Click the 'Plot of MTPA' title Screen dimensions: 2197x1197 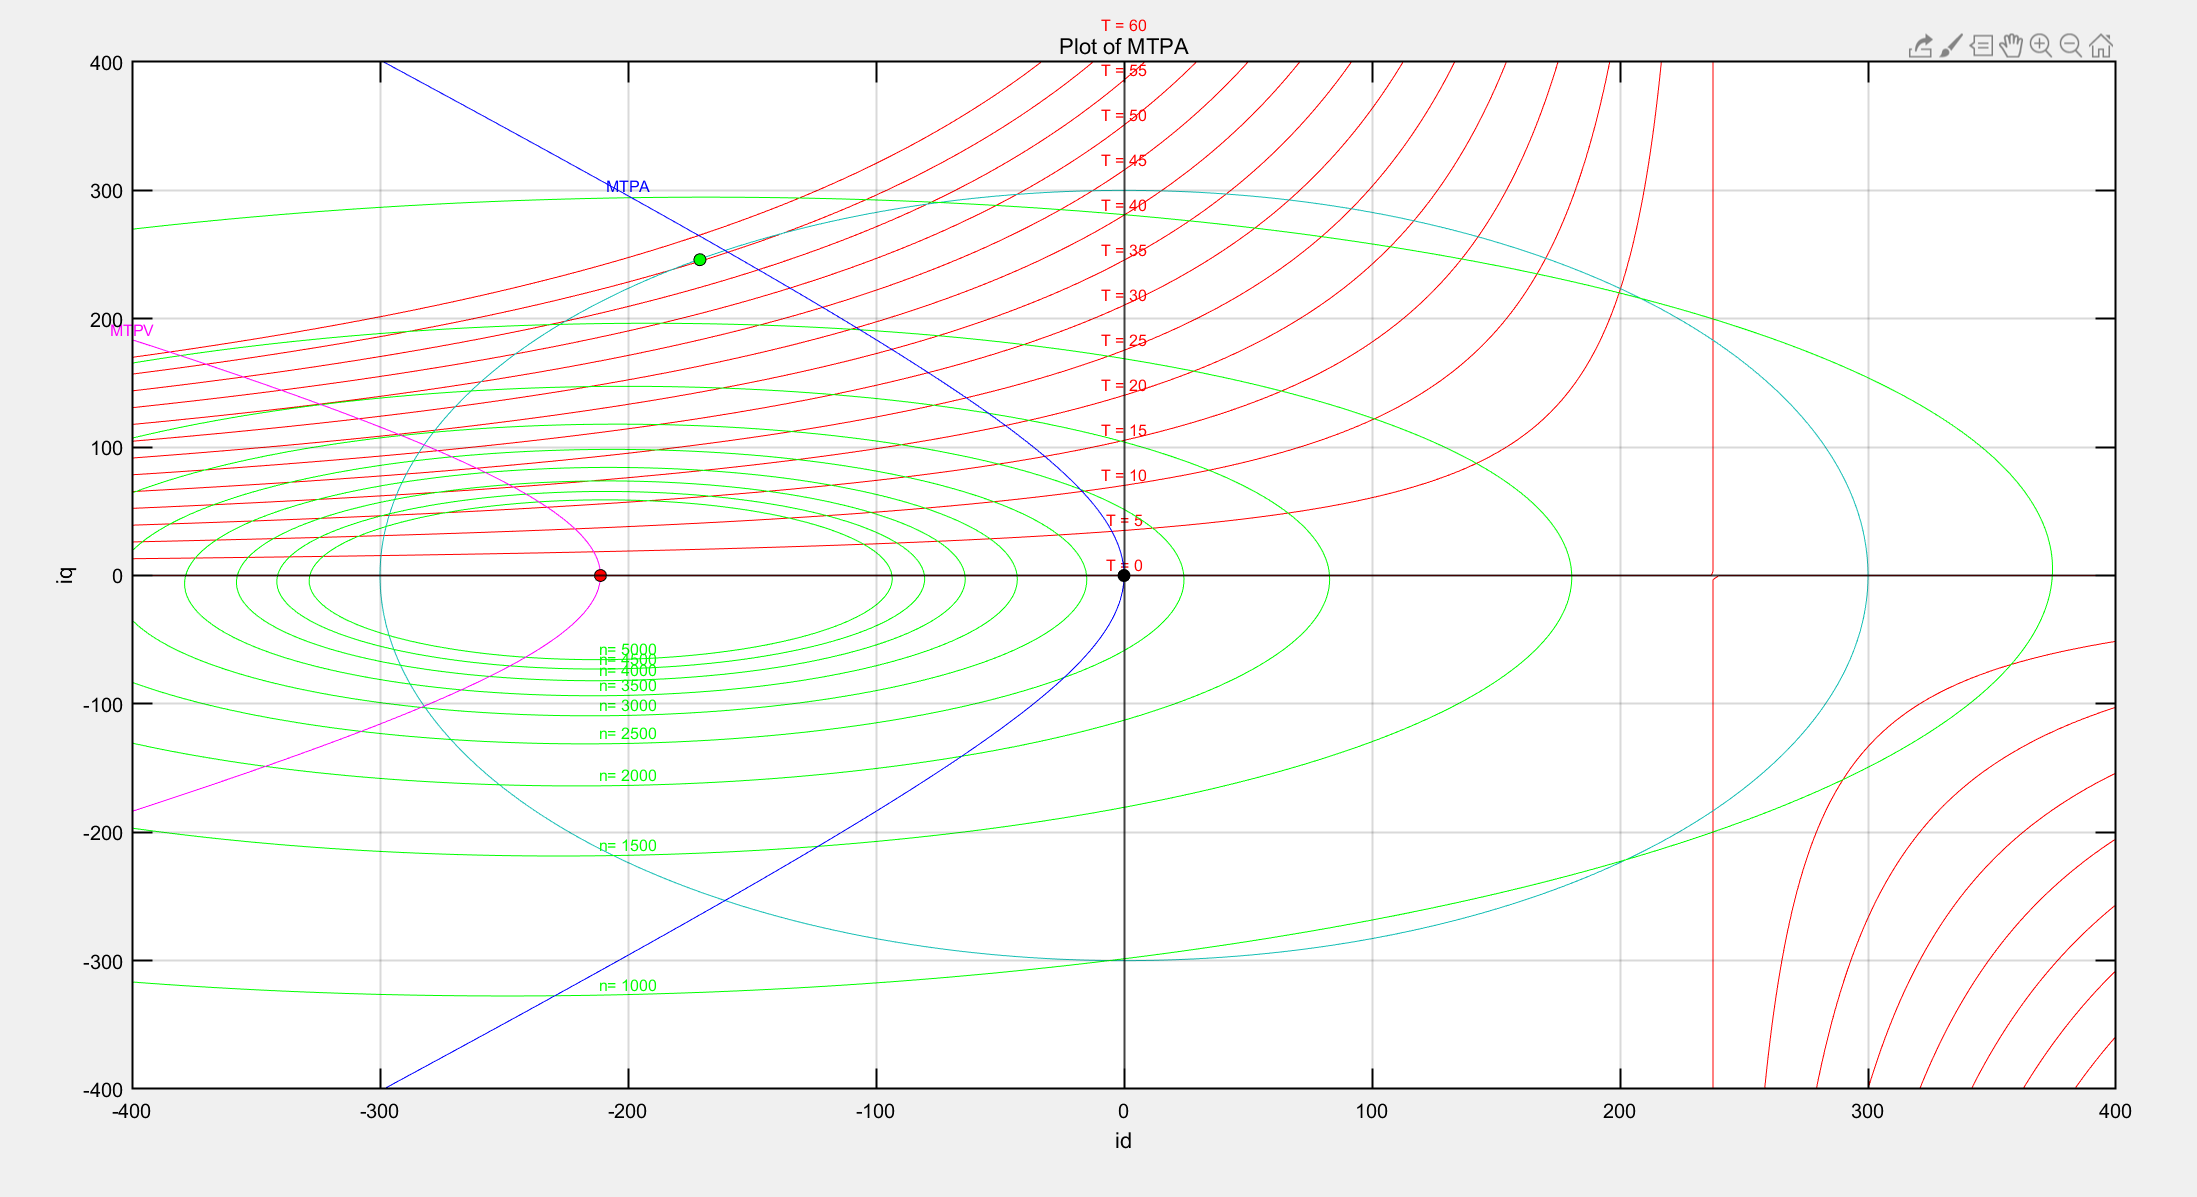[1124, 47]
